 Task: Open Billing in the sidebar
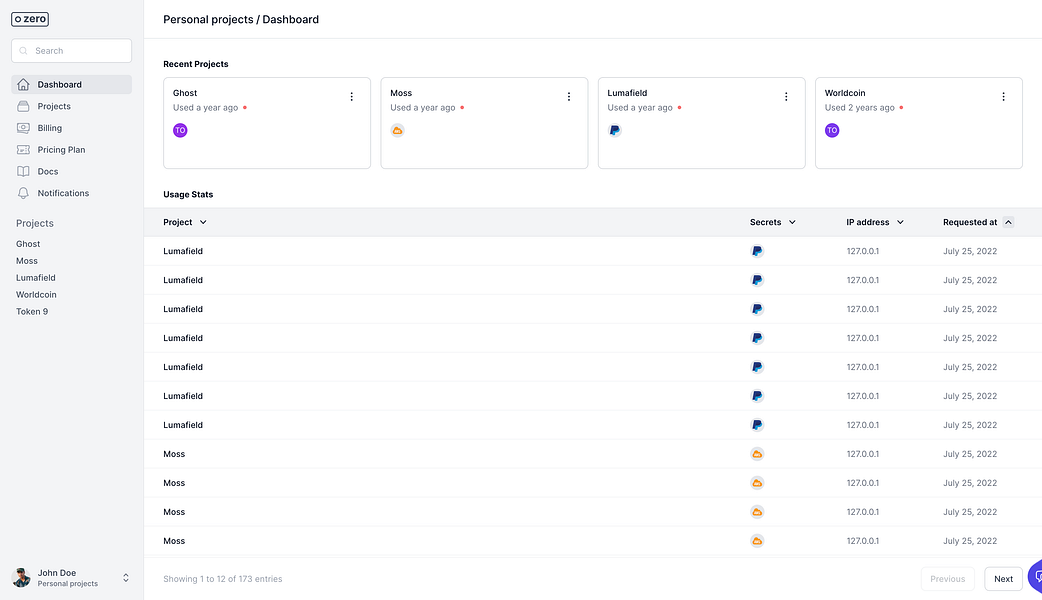[50, 128]
